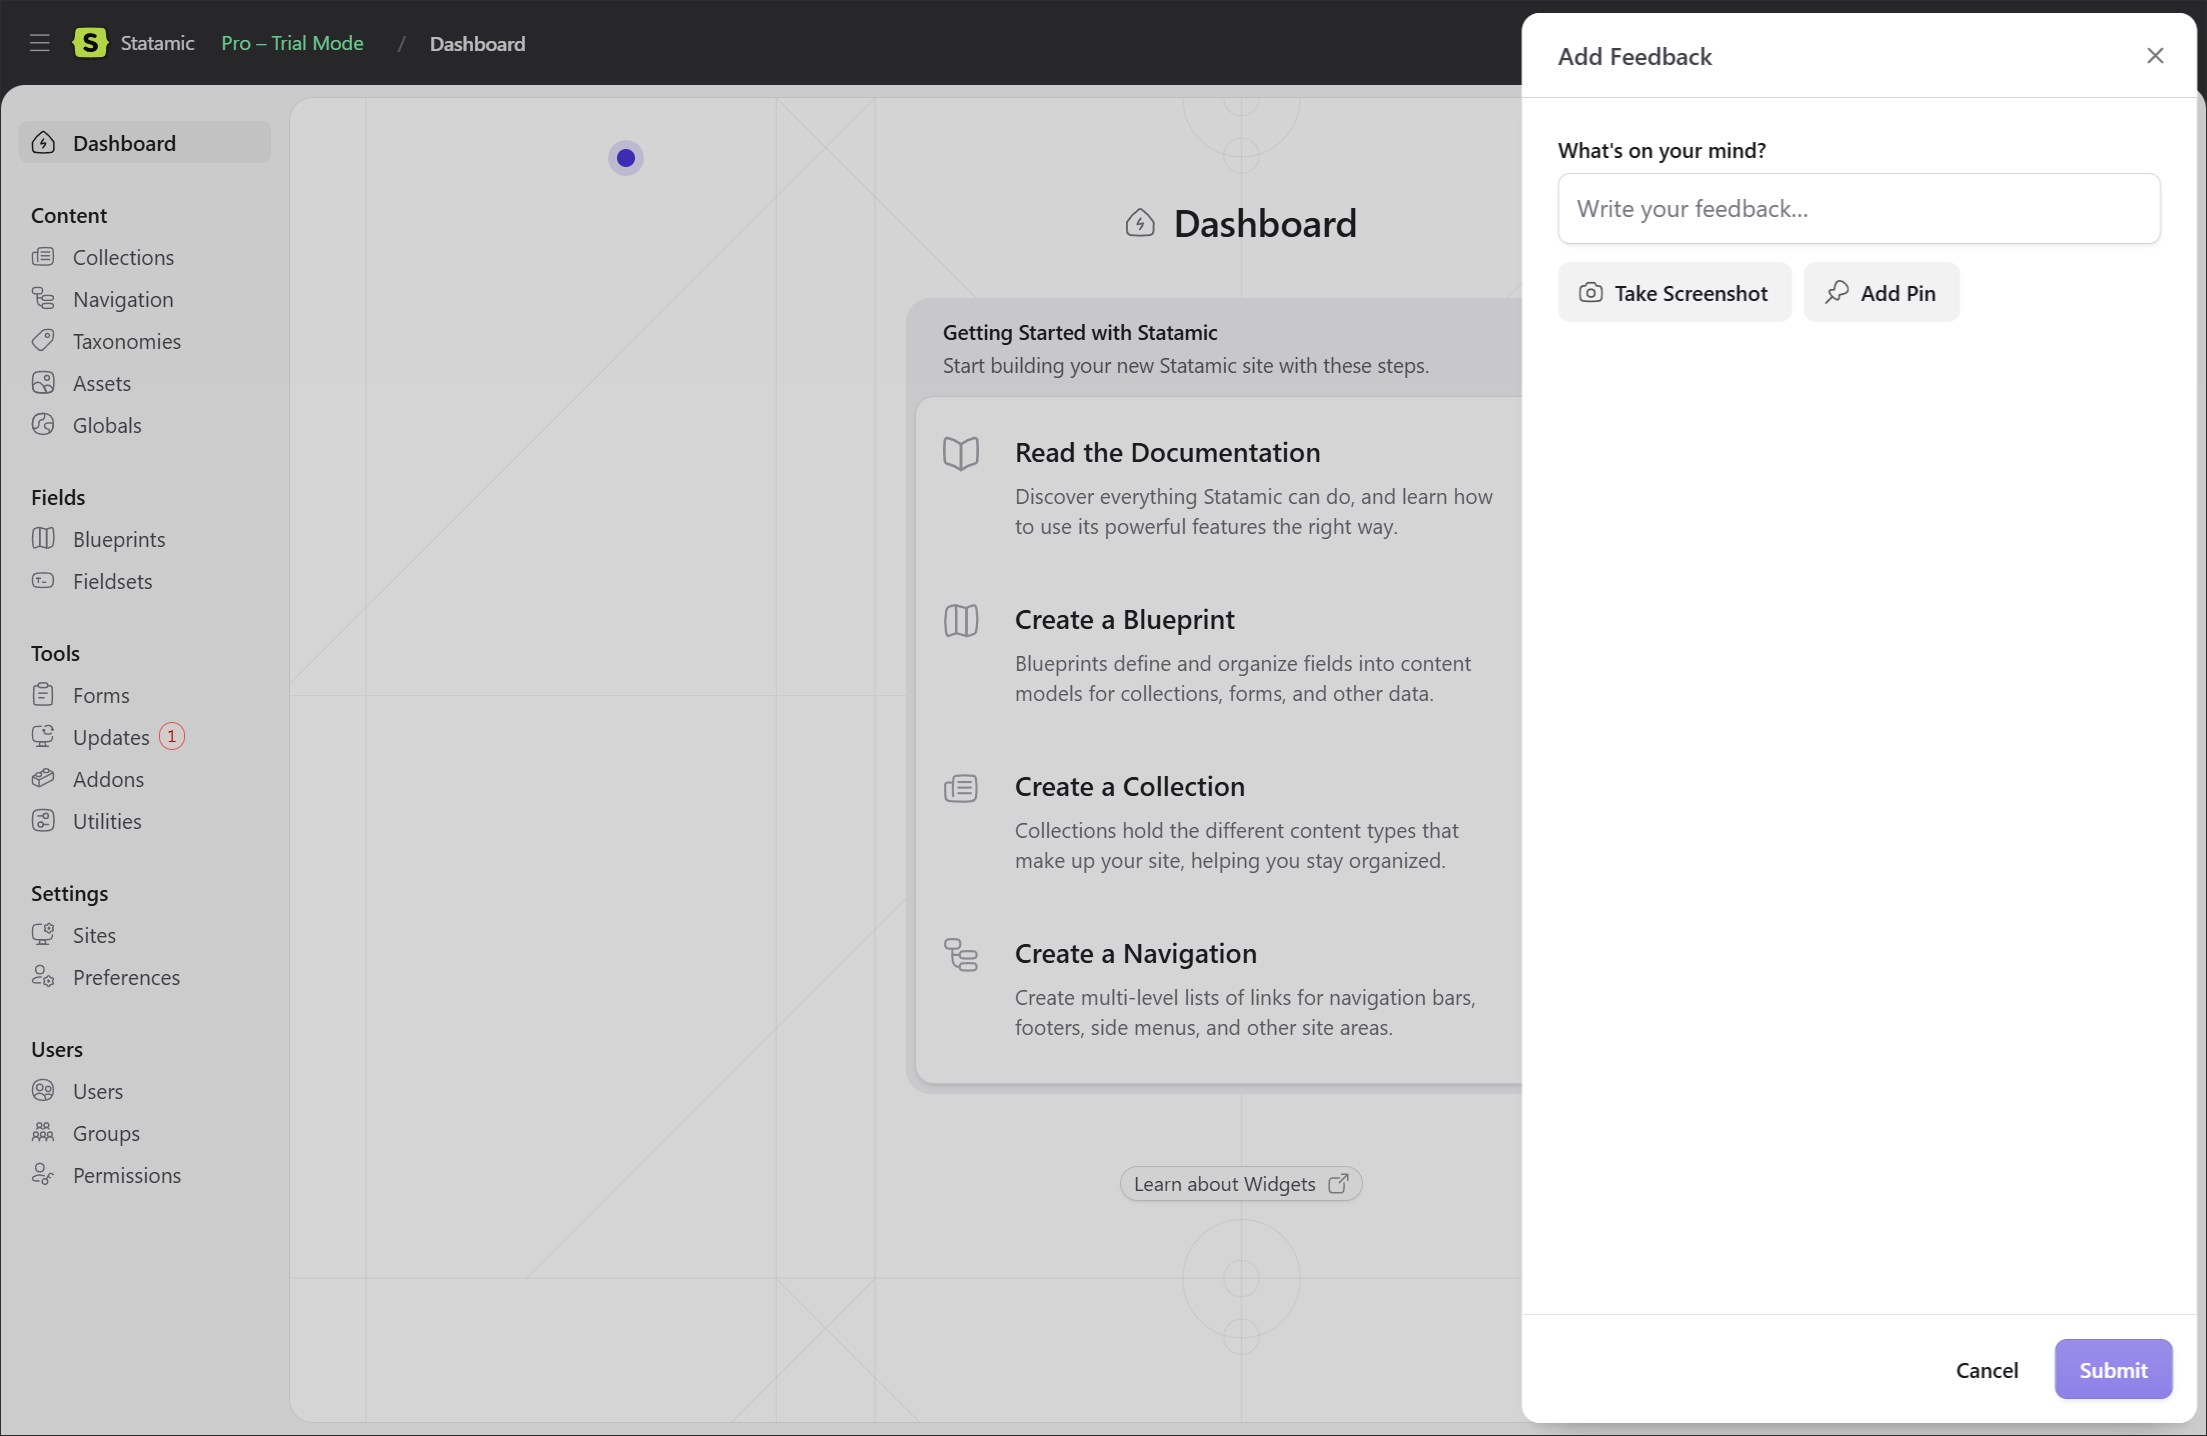Open the Collections section icon
Viewport: 2207px width, 1436px height.
pyautogui.click(x=43, y=257)
